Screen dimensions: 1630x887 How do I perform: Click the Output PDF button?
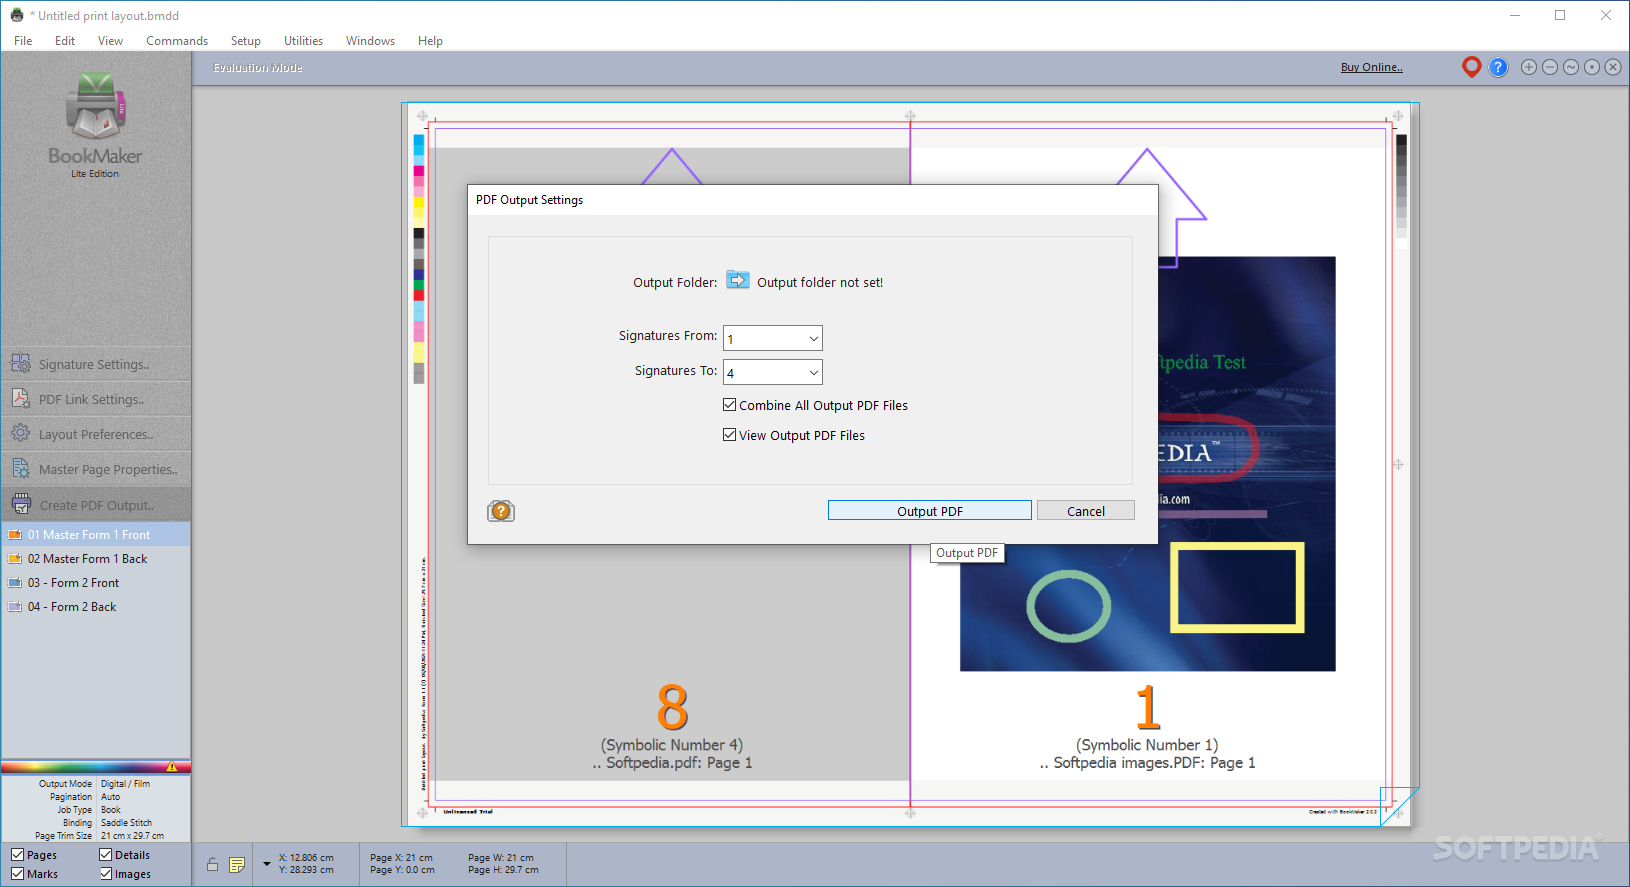click(x=930, y=510)
